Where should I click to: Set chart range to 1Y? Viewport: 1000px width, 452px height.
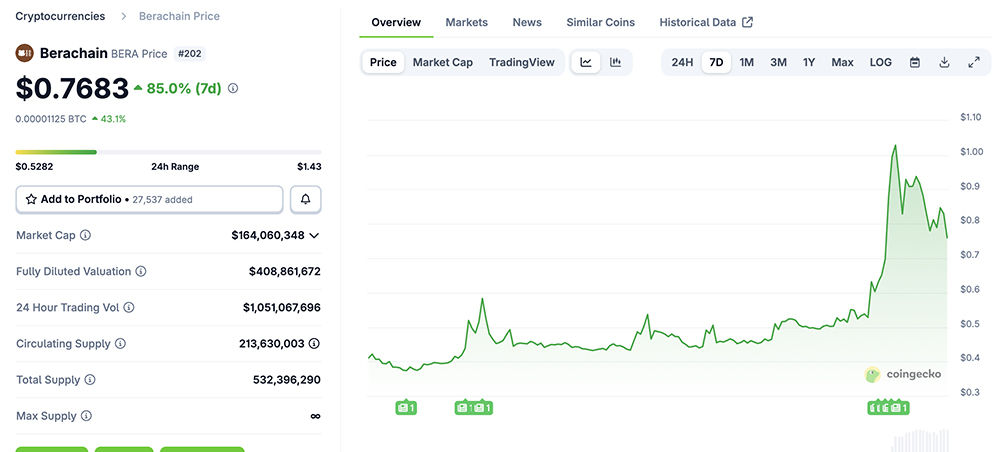point(809,62)
